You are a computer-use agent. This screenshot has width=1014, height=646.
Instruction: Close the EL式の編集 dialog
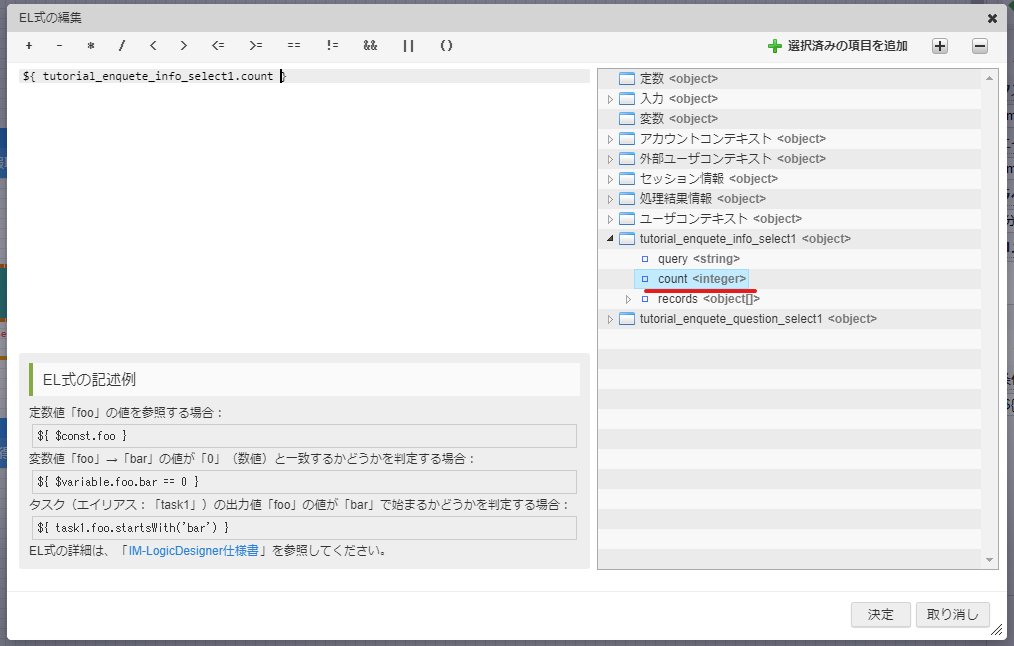pos(992,18)
